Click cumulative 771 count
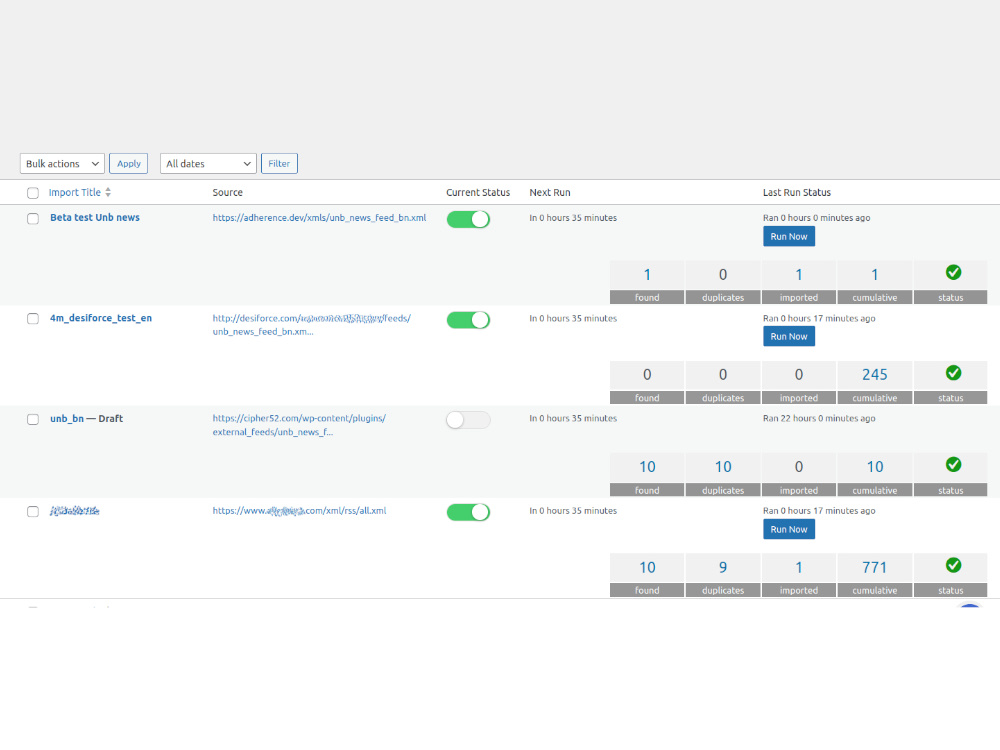Screen dimensions: 1000x750 (874, 567)
